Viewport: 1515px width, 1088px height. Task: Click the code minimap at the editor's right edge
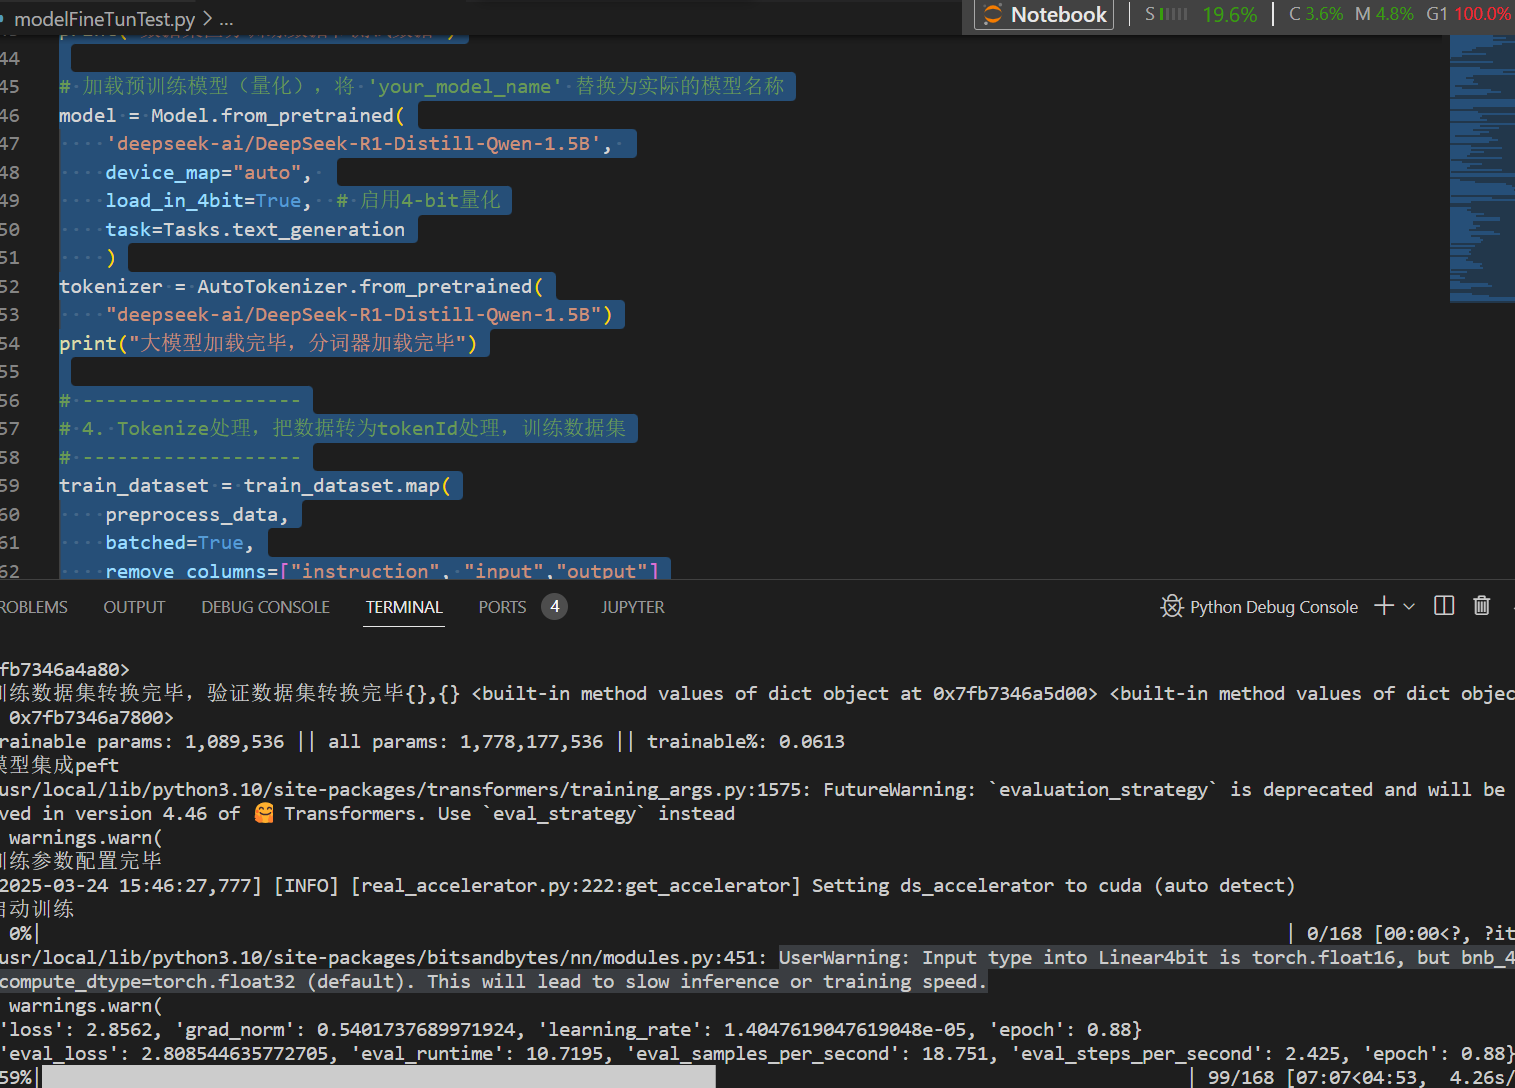(x=1482, y=168)
